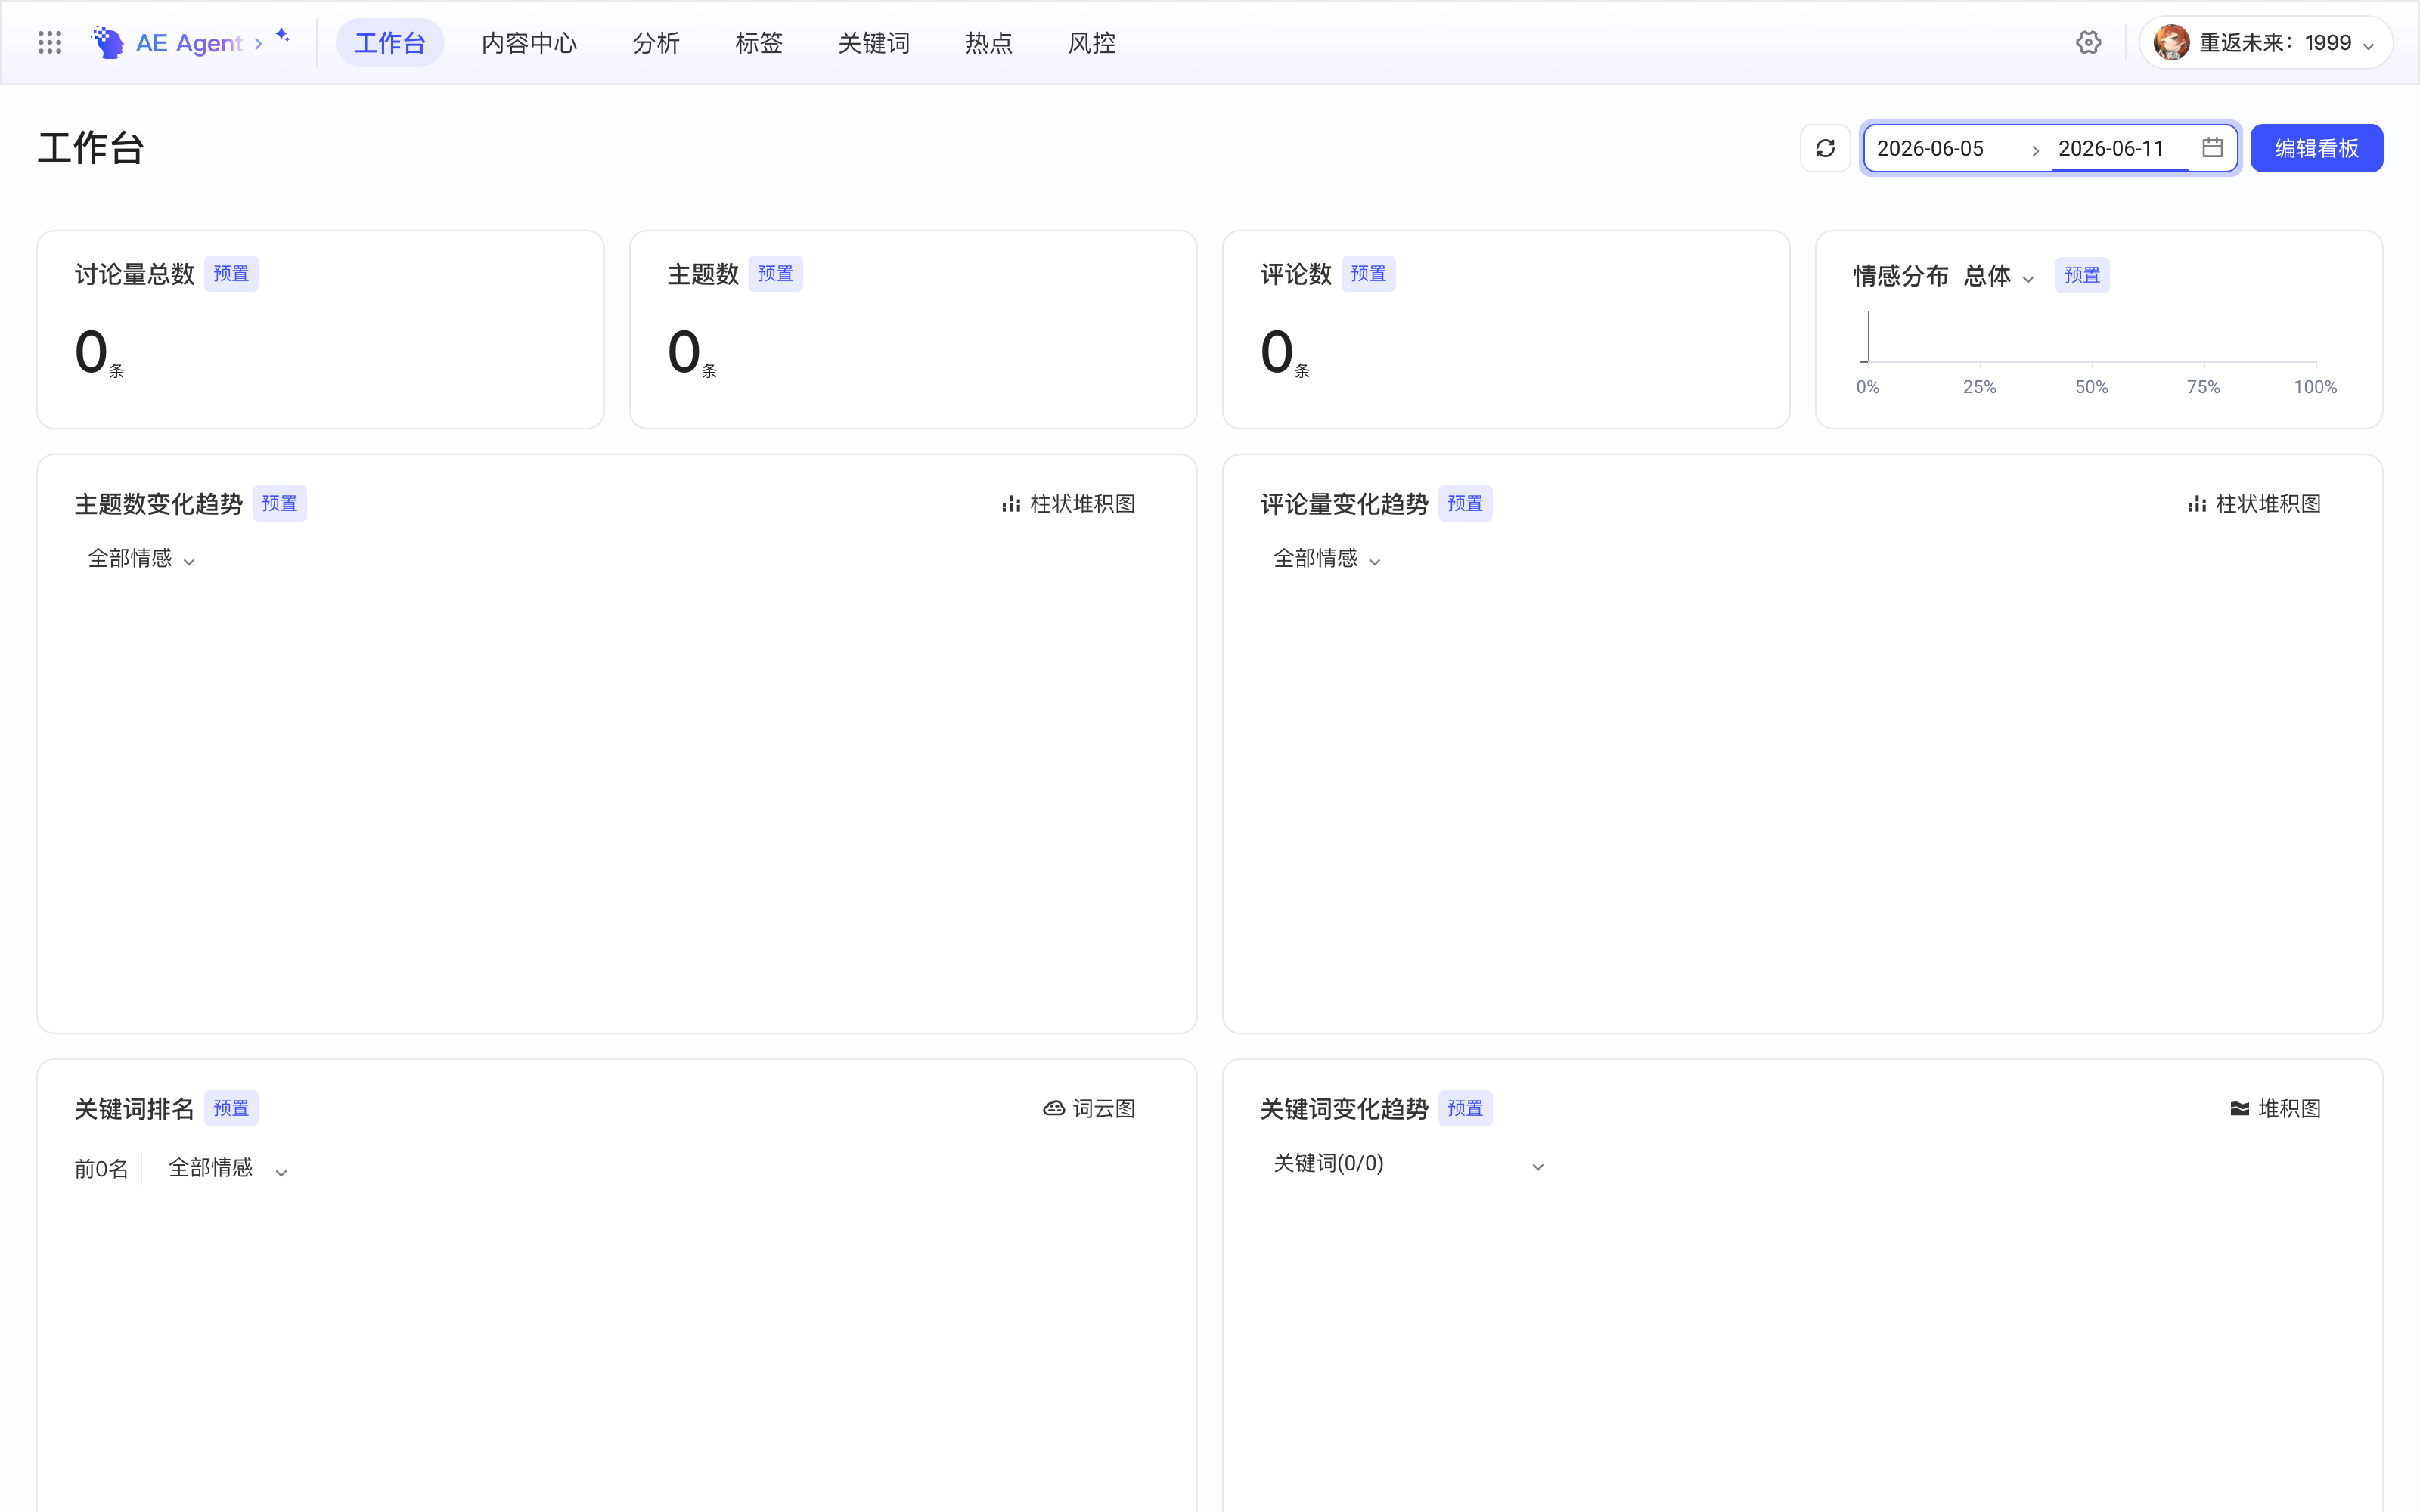Click the 编辑看板 button
This screenshot has width=2420, height=1512.
click(x=2316, y=148)
